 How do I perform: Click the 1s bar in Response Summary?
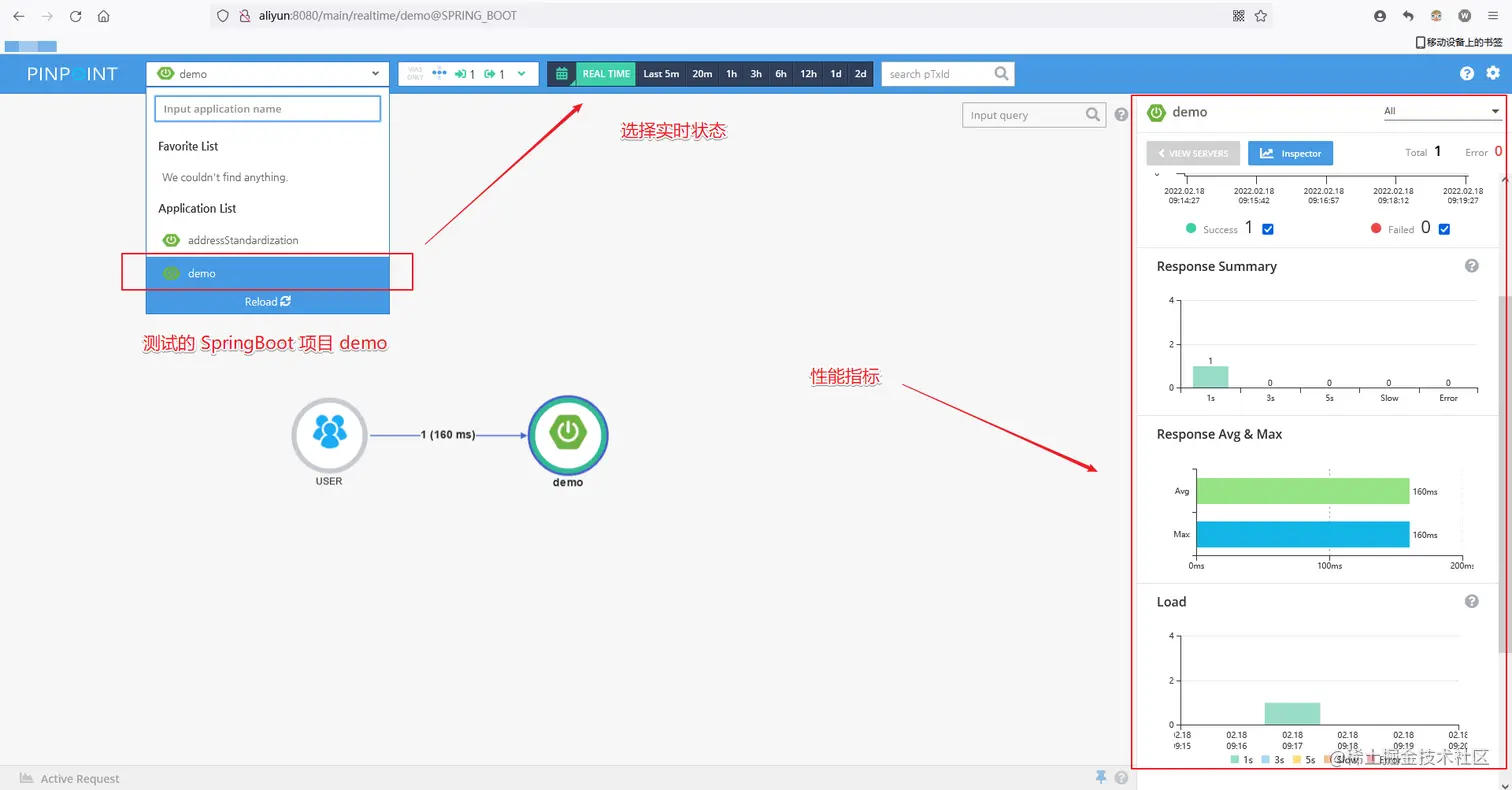click(1210, 377)
